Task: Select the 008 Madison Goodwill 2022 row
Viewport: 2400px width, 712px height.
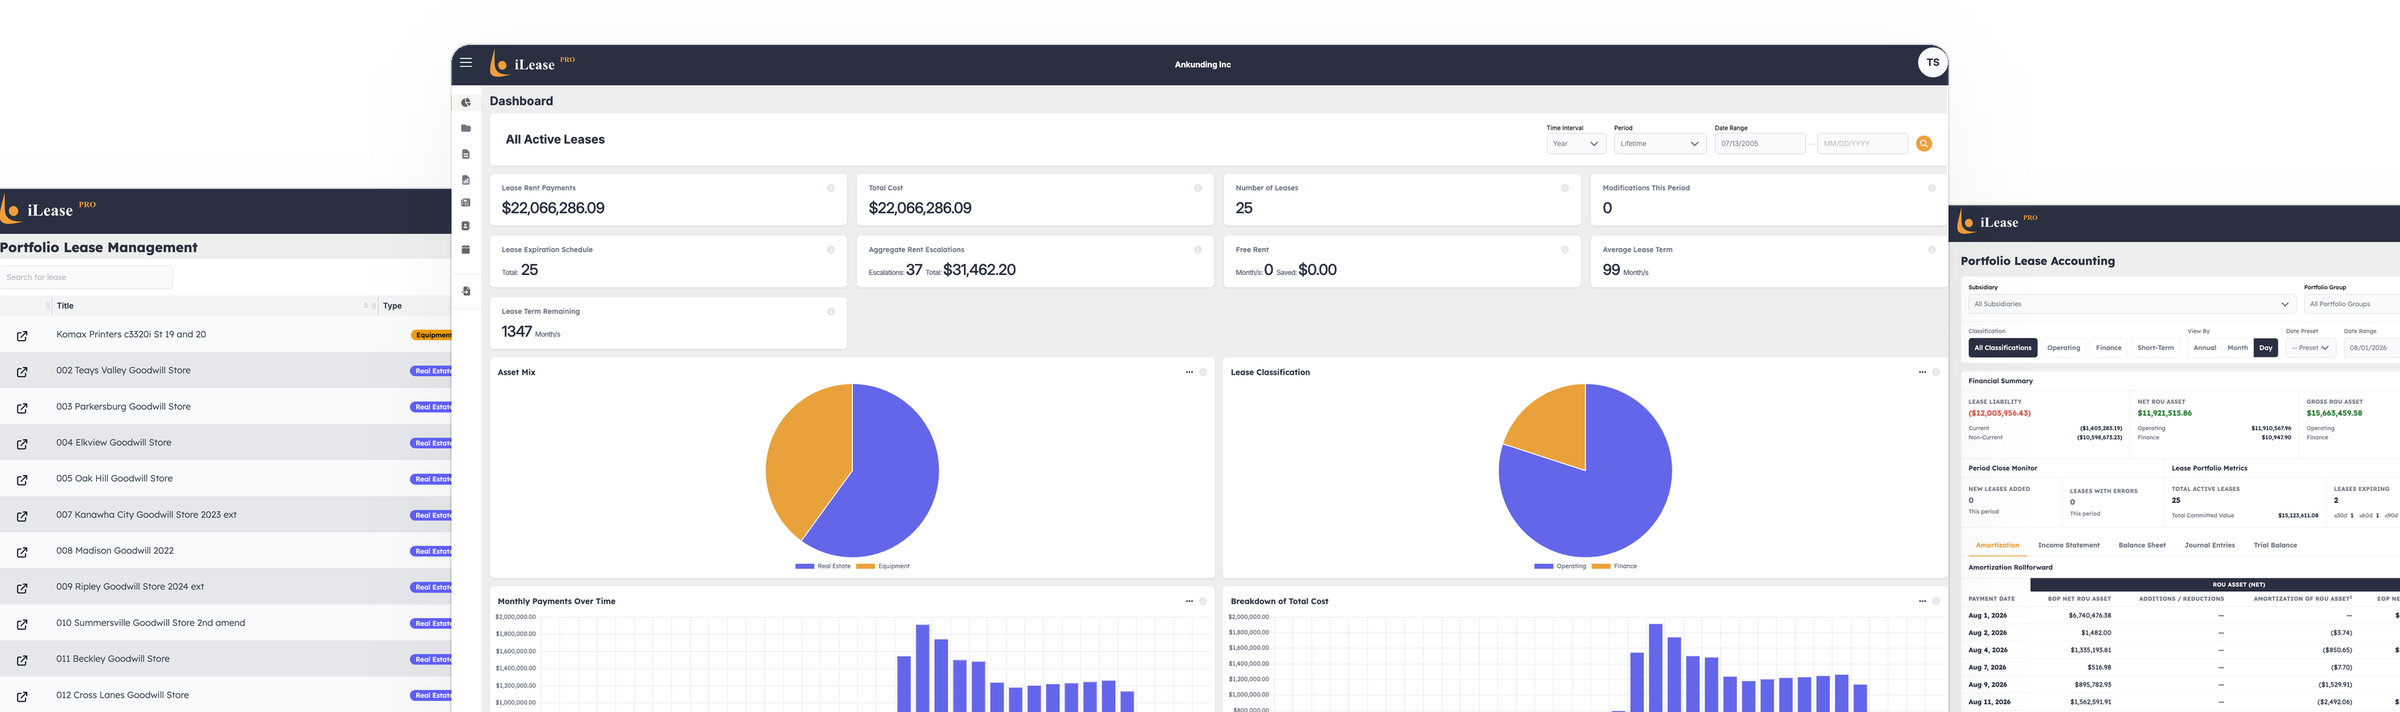Action: click(226, 551)
